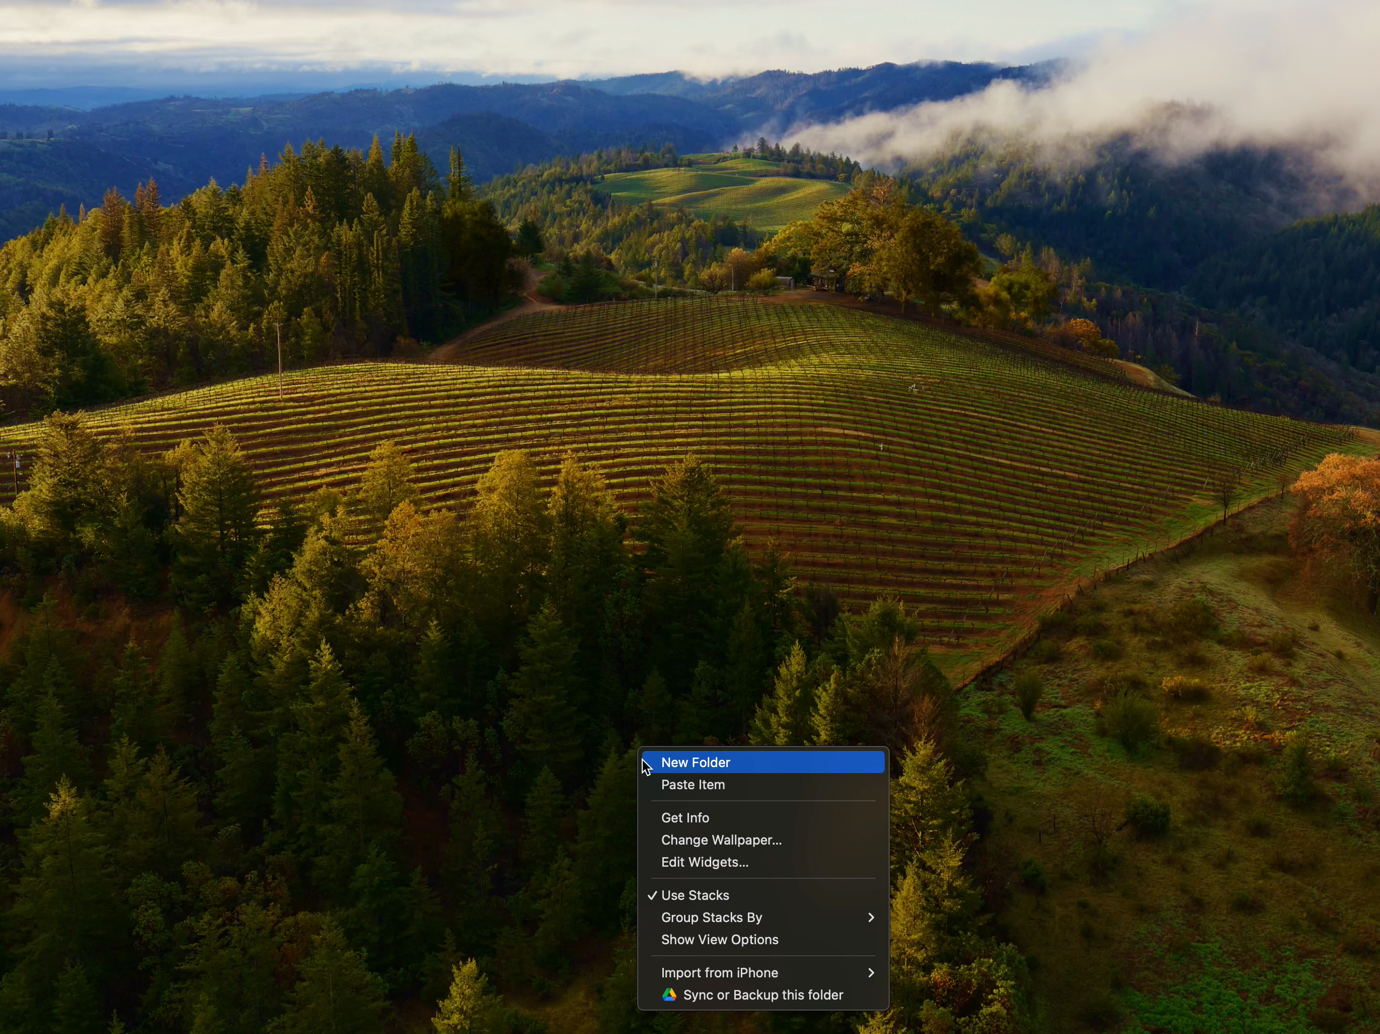Open the Group Stacks By menu entry
The image size is (1380, 1034).
point(712,918)
